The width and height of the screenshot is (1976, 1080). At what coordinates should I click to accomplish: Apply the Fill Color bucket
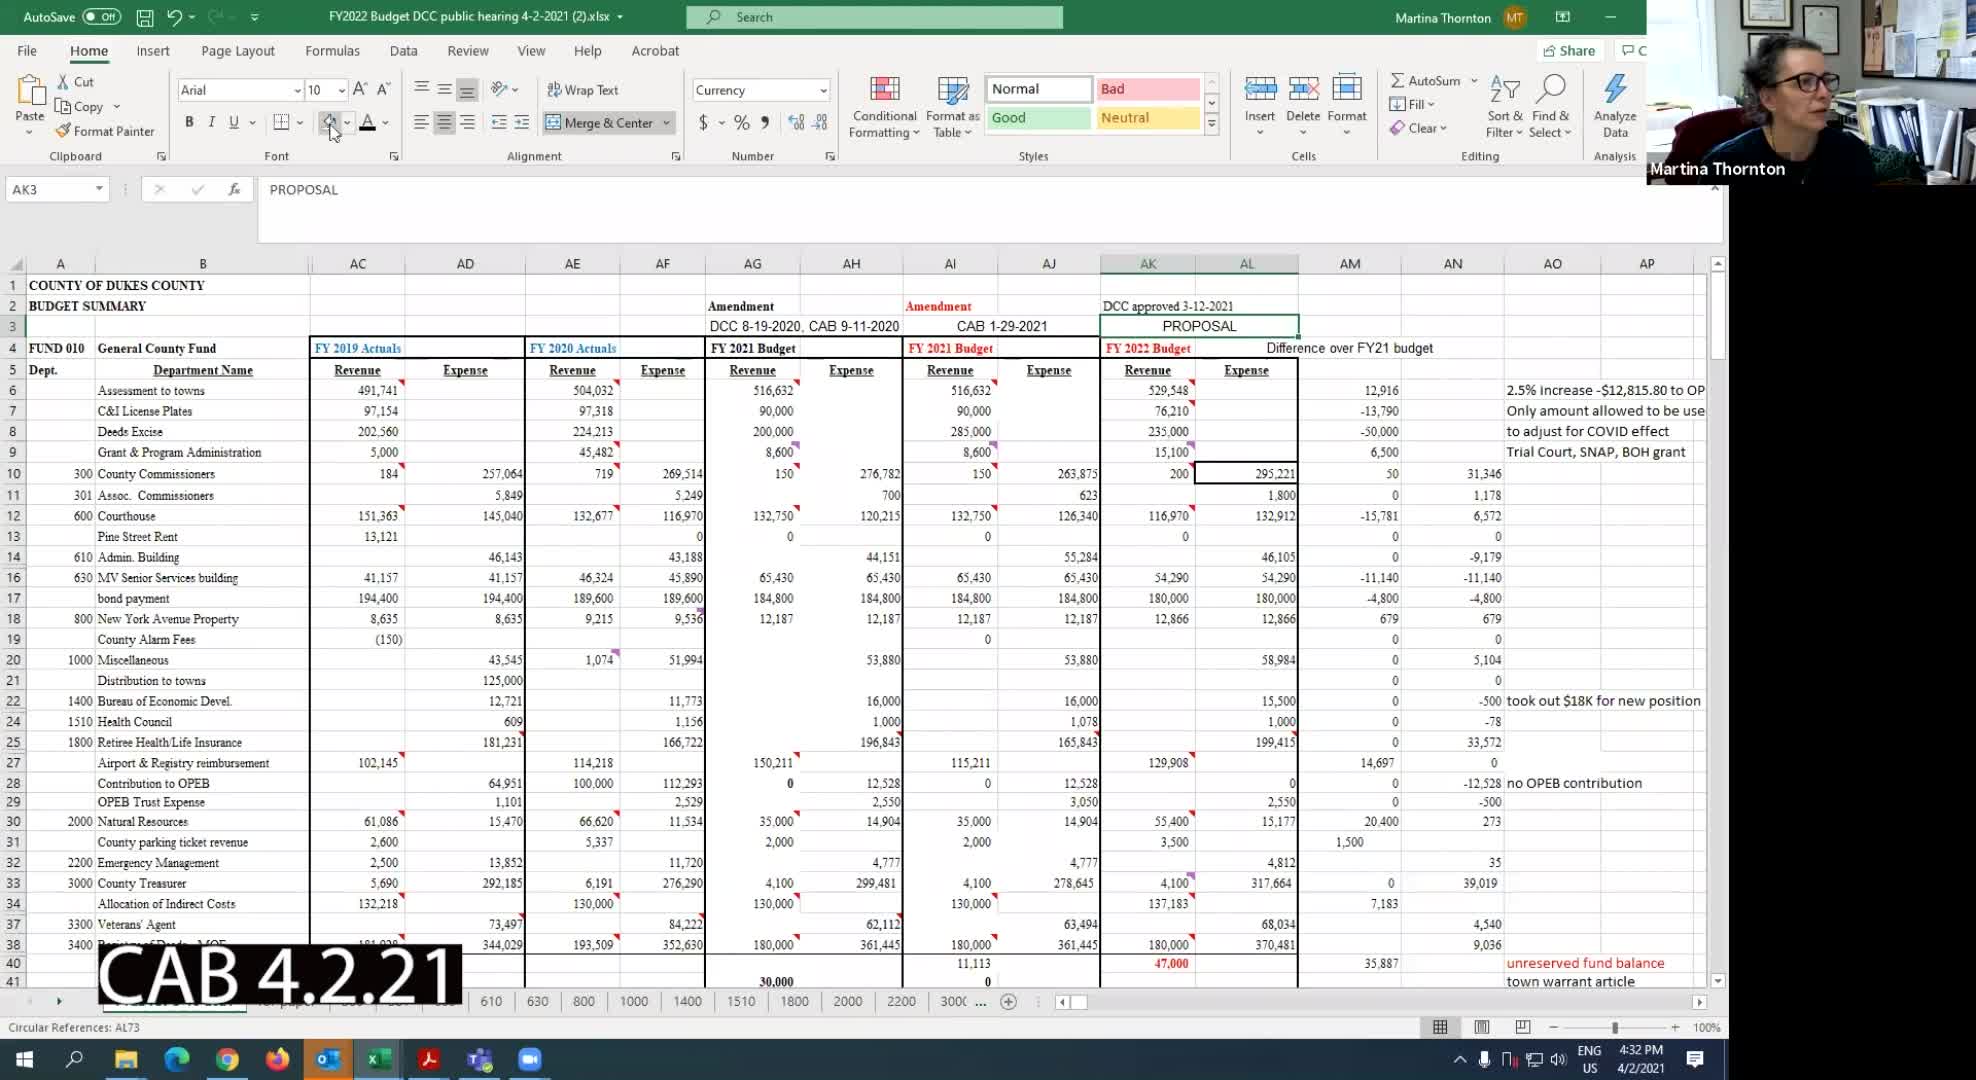click(x=329, y=122)
